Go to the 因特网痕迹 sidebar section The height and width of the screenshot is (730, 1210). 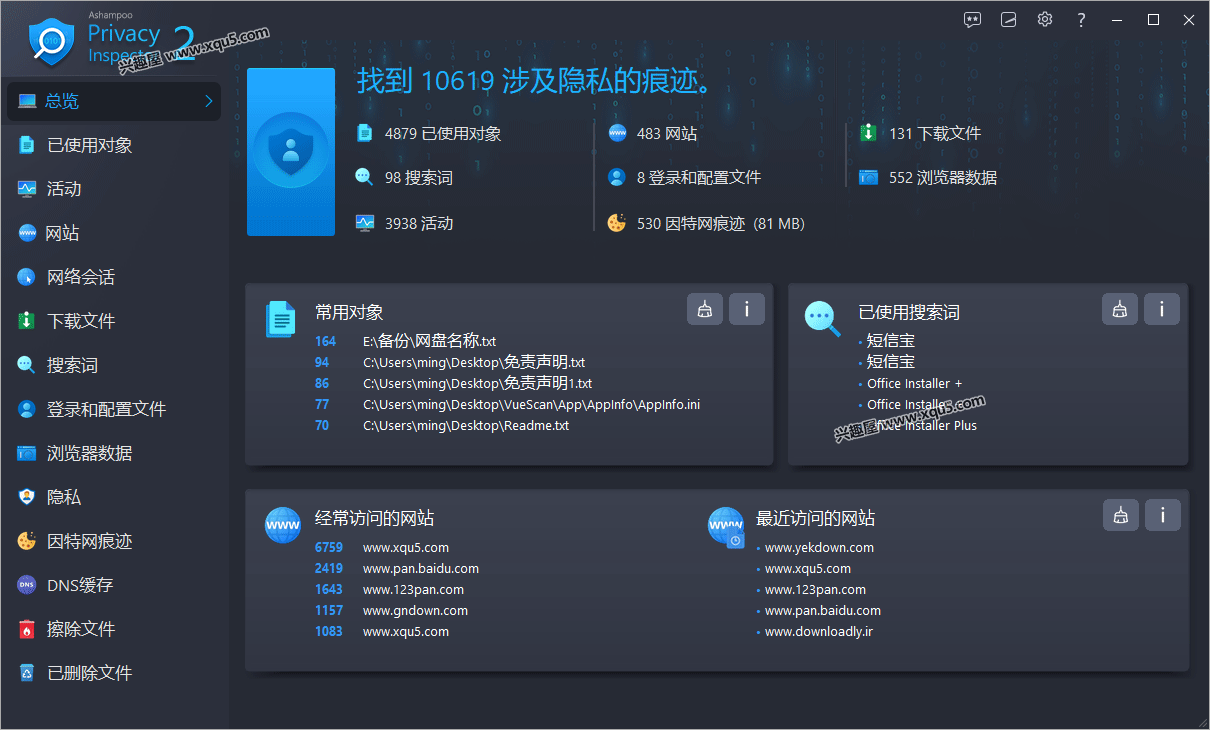[89, 541]
